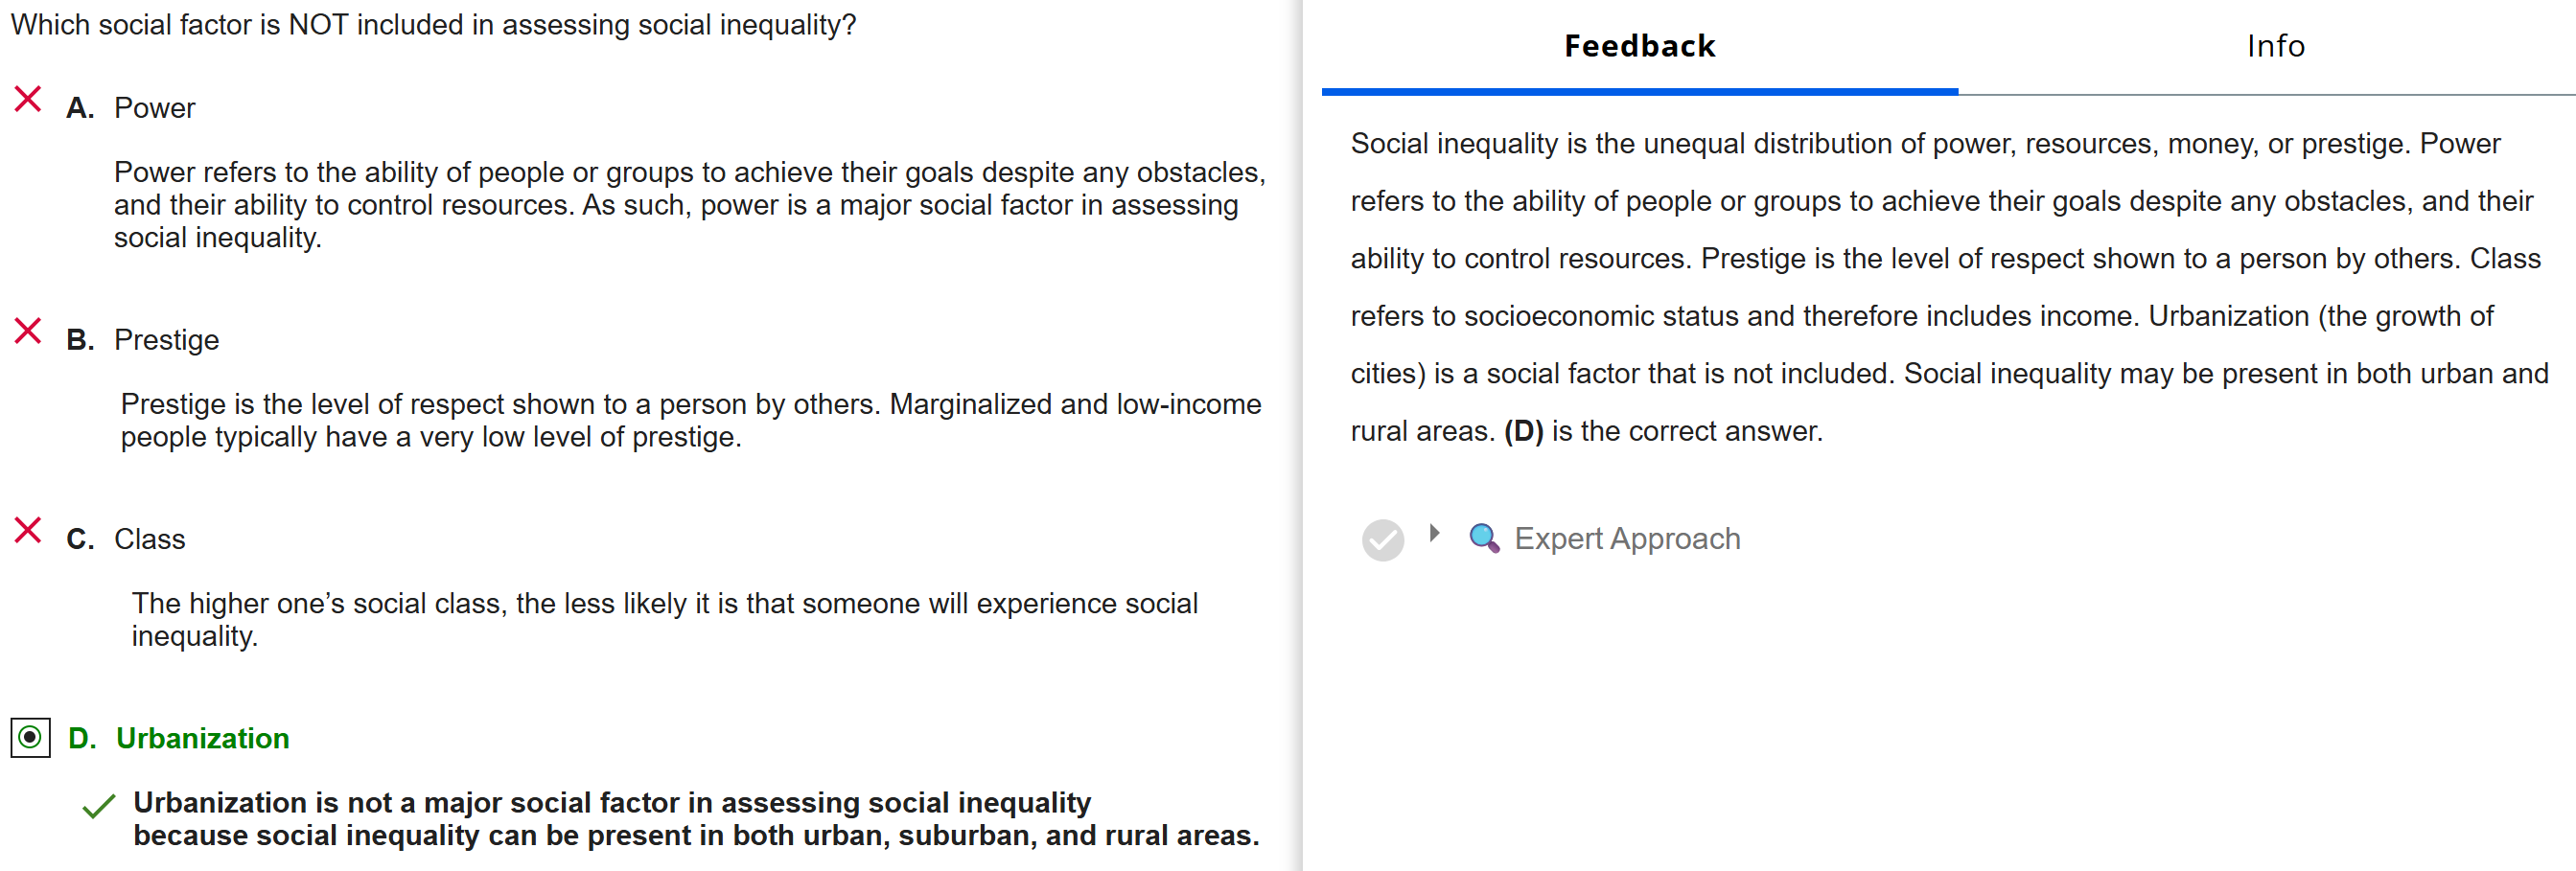Screen dimensions: 2576x871
Task: Click the Class explanation text
Action: (664, 619)
